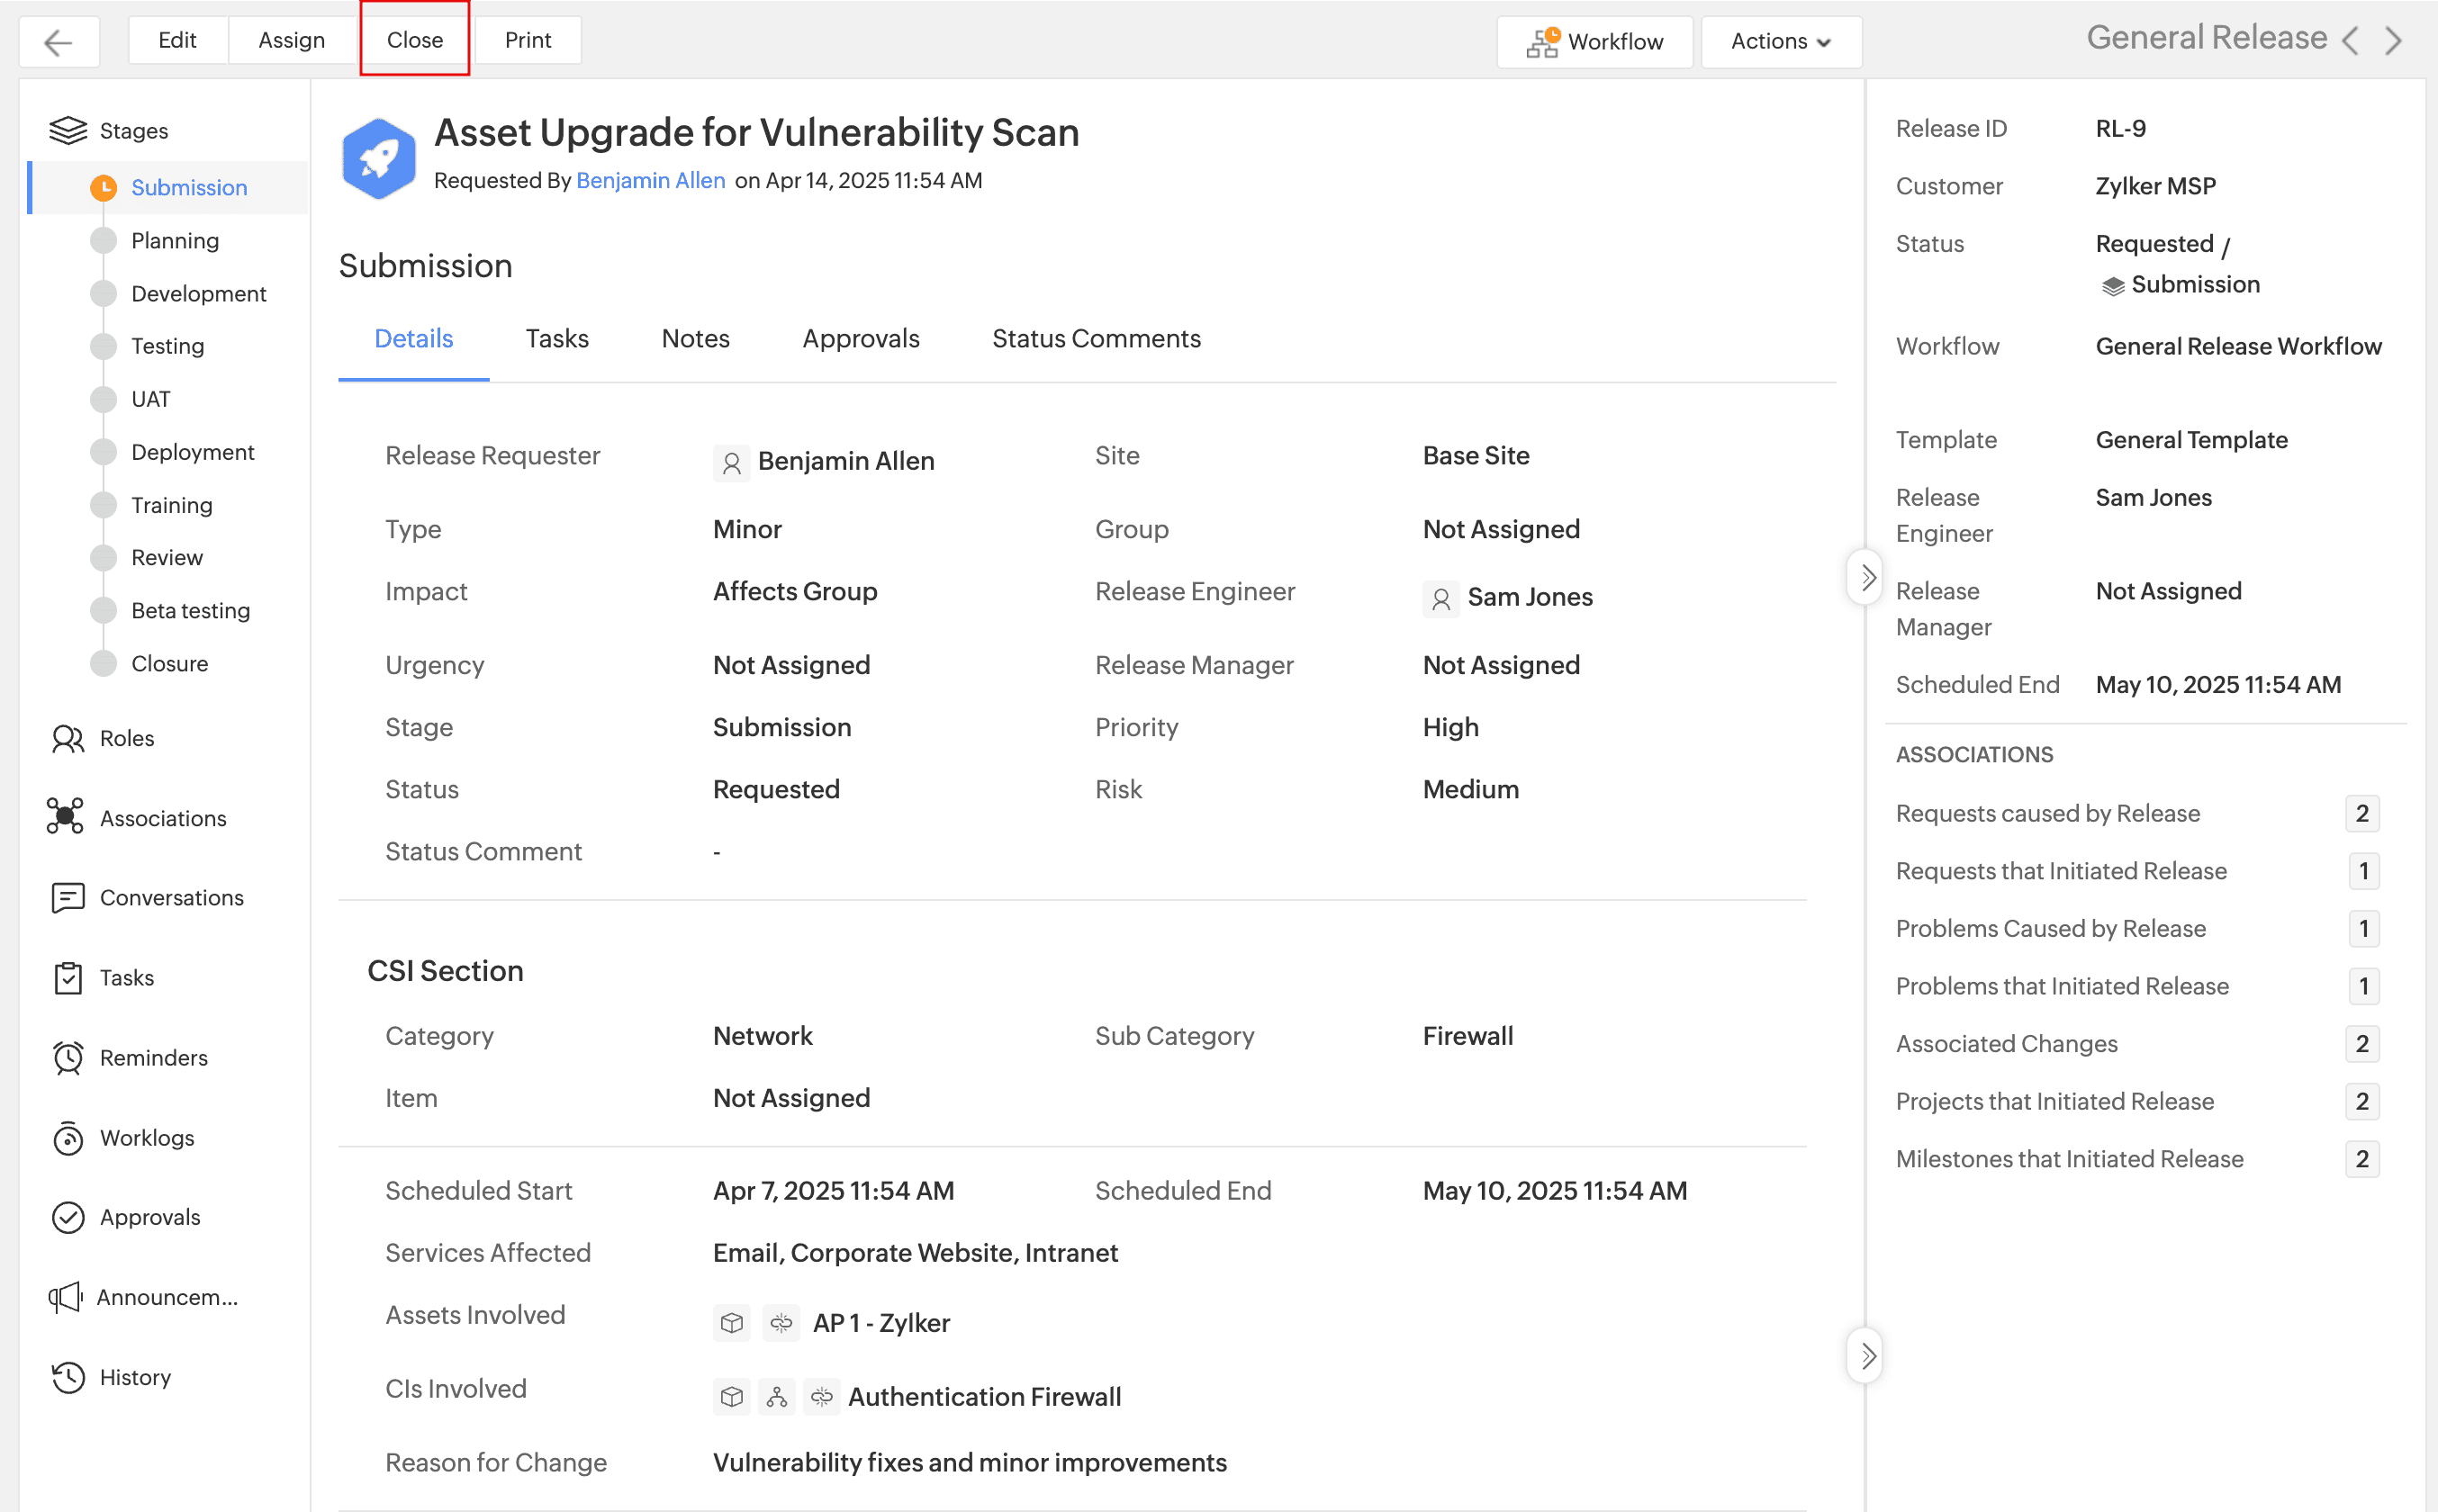Select the UAT stage node

point(103,399)
